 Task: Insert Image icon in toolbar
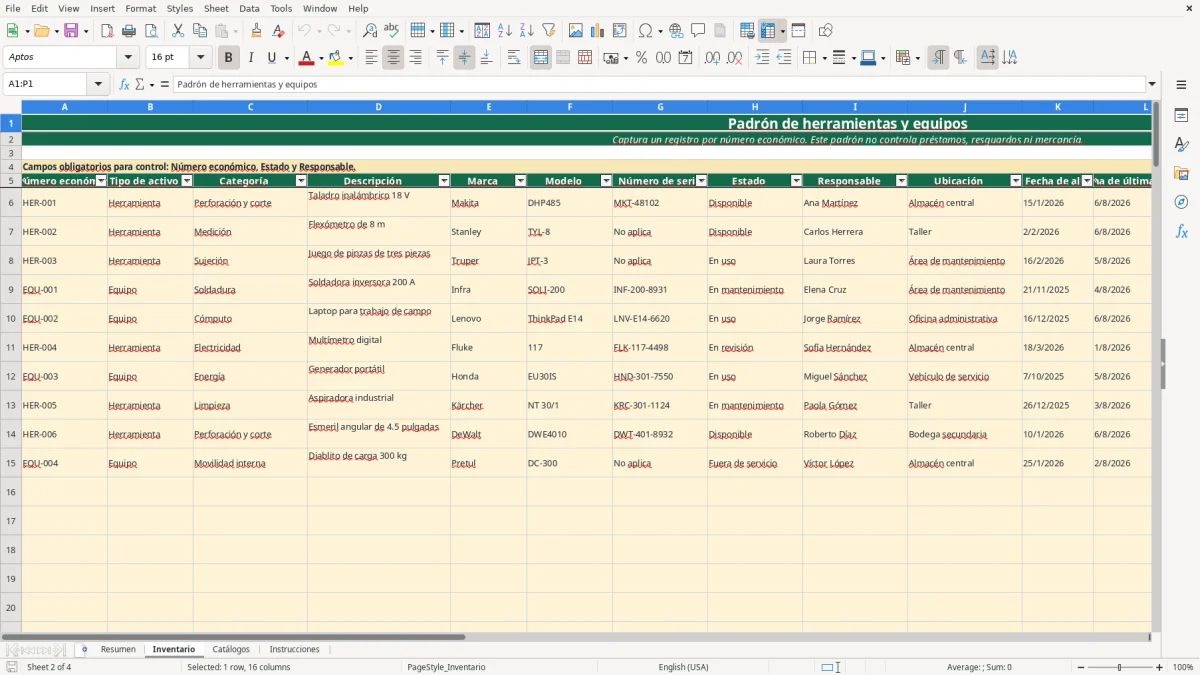[576, 31]
